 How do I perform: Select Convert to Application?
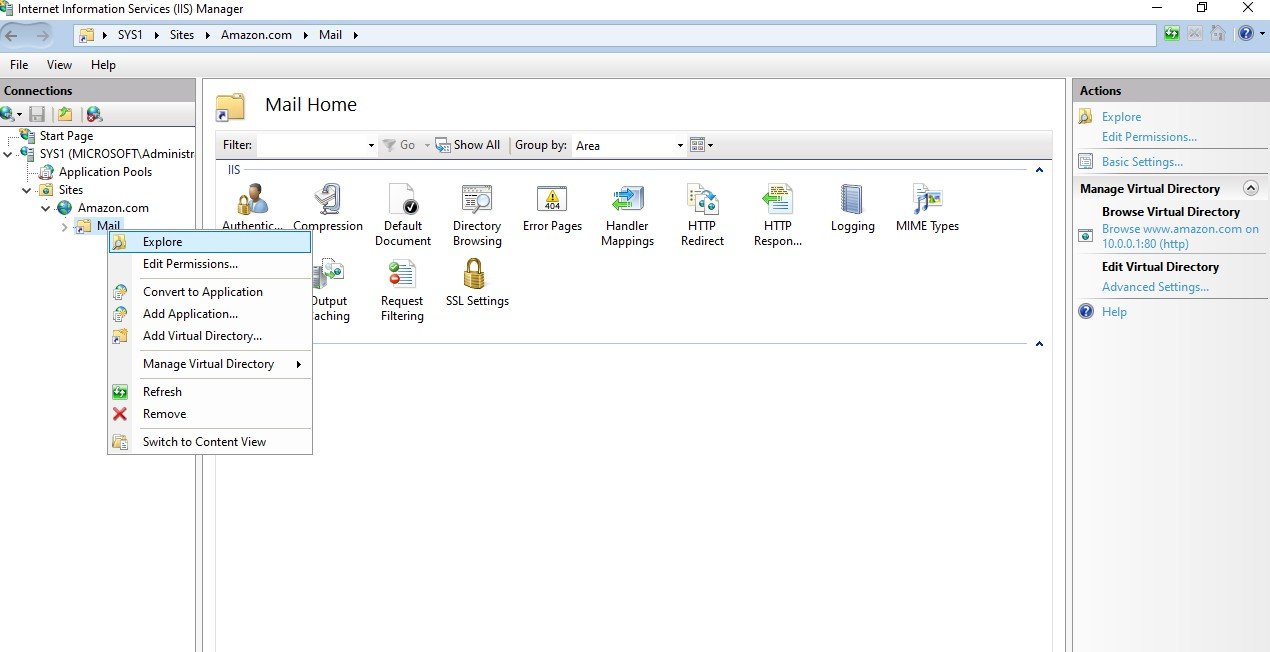pos(210,292)
